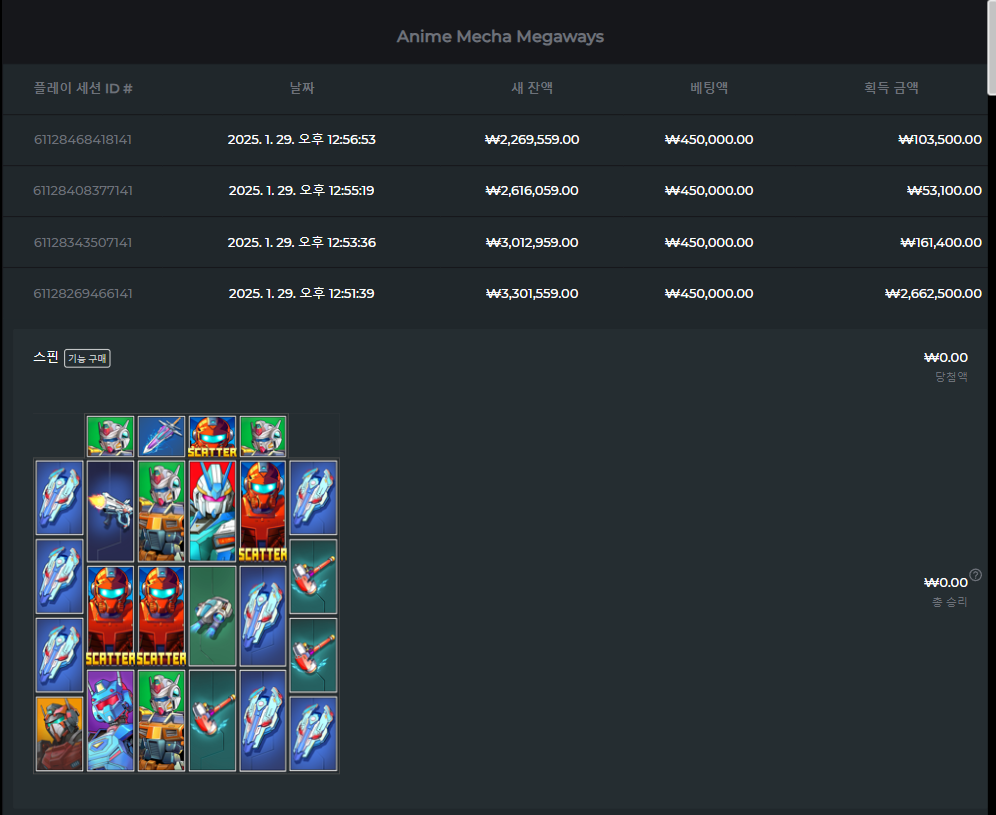Open session row 61128343507141
The width and height of the screenshot is (996, 815).
tap(495, 242)
